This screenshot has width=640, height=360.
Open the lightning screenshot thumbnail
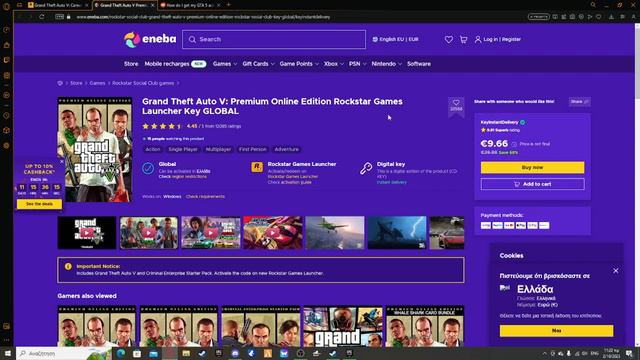(397, 233)
